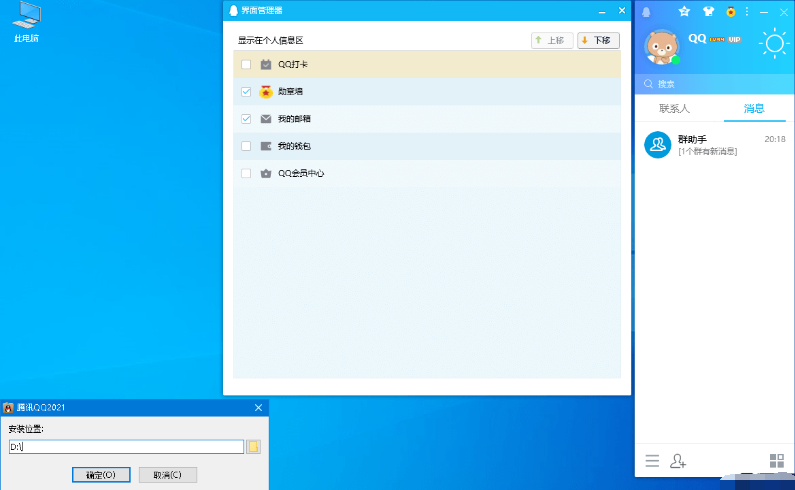Switch to the 联系人 tab

674,108
